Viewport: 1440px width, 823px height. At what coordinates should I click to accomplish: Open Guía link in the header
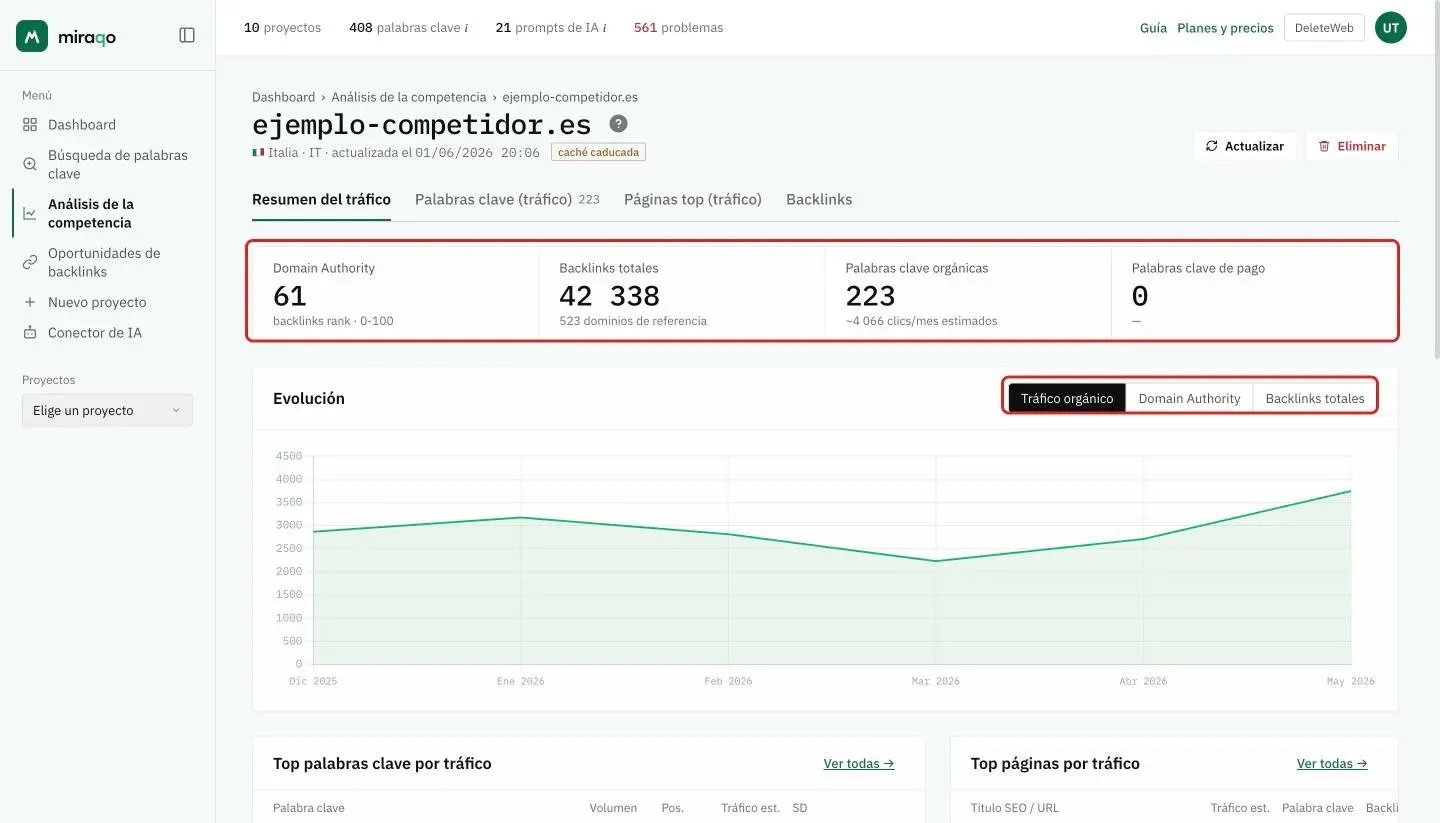1153,28
